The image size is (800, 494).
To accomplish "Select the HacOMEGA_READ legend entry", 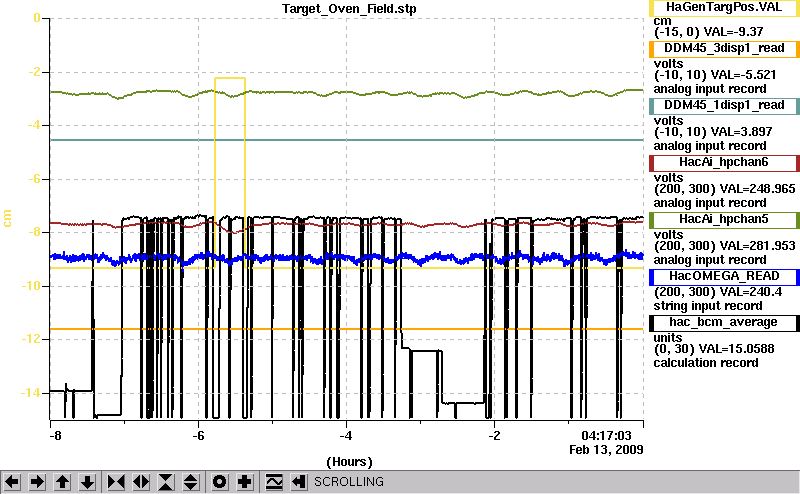I will (x=724, y=277).
